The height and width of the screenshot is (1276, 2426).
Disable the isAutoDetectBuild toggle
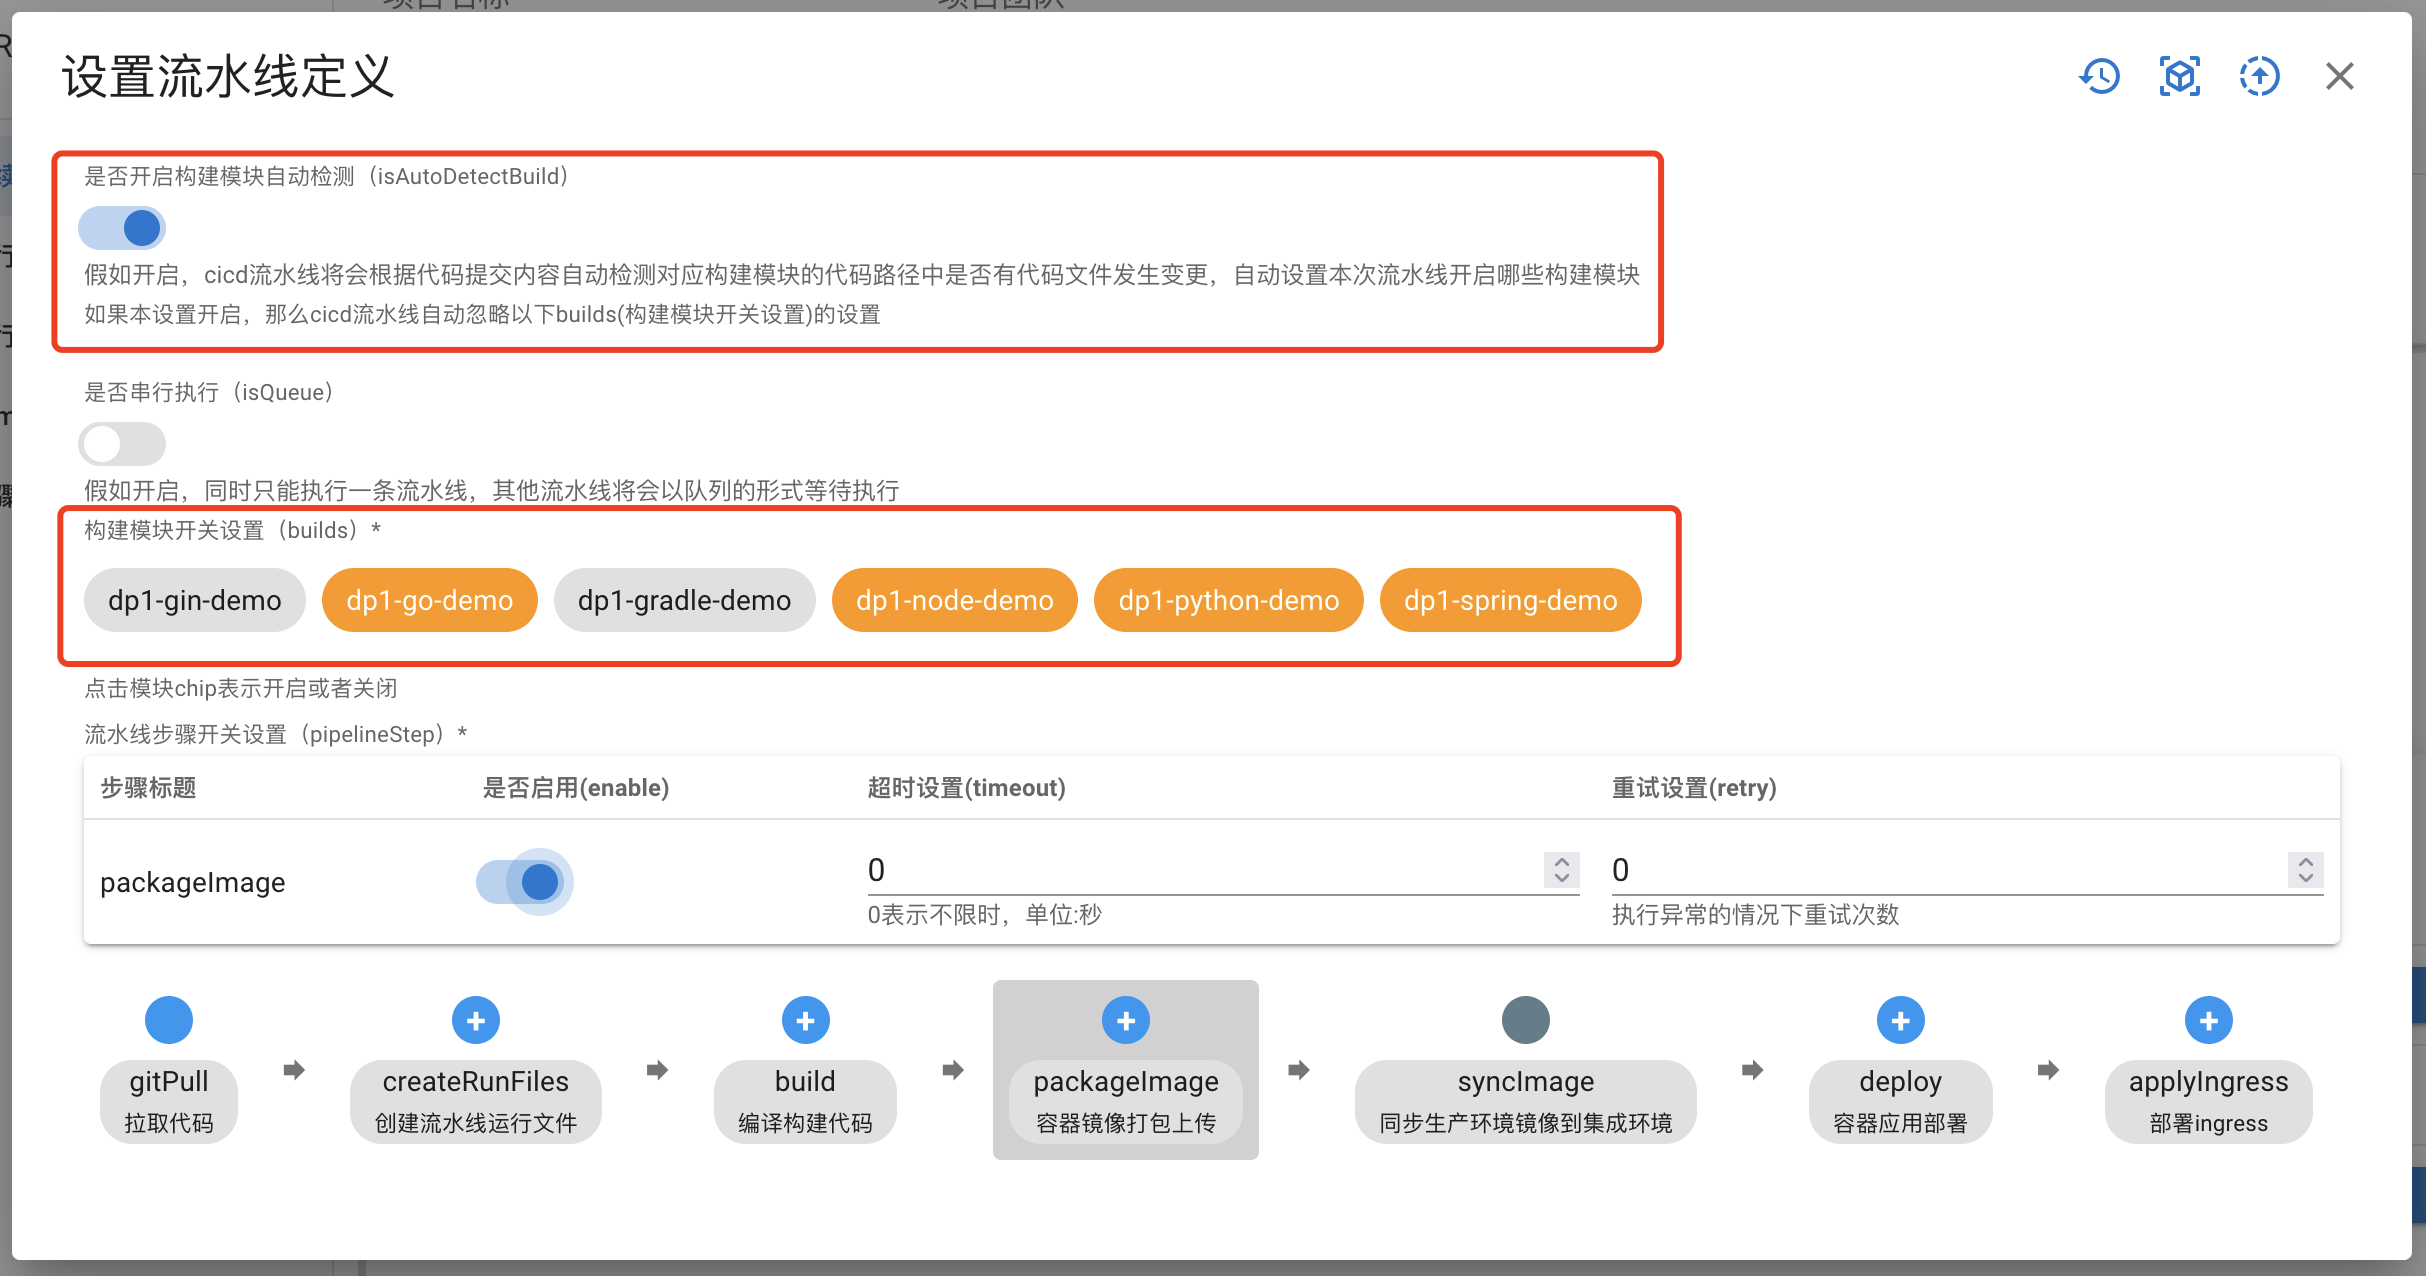click(x=122, y=227)
